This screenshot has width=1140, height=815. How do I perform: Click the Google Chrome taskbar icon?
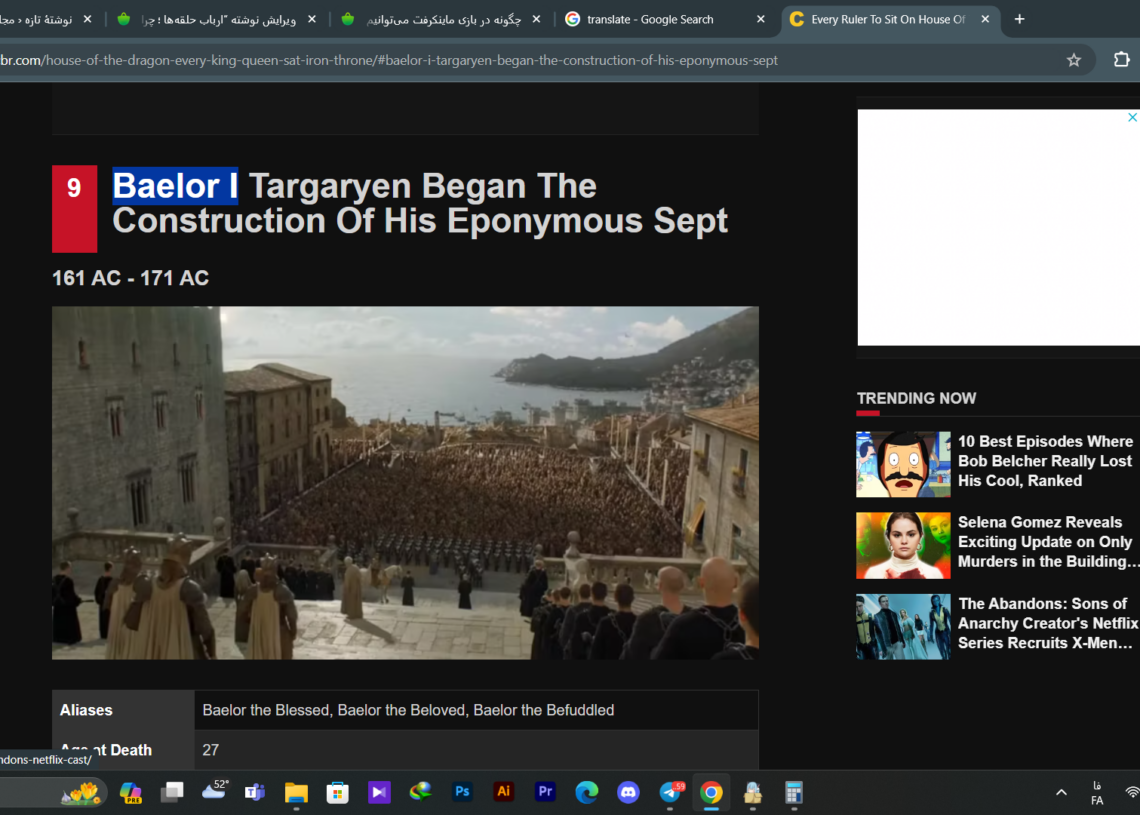711,792
